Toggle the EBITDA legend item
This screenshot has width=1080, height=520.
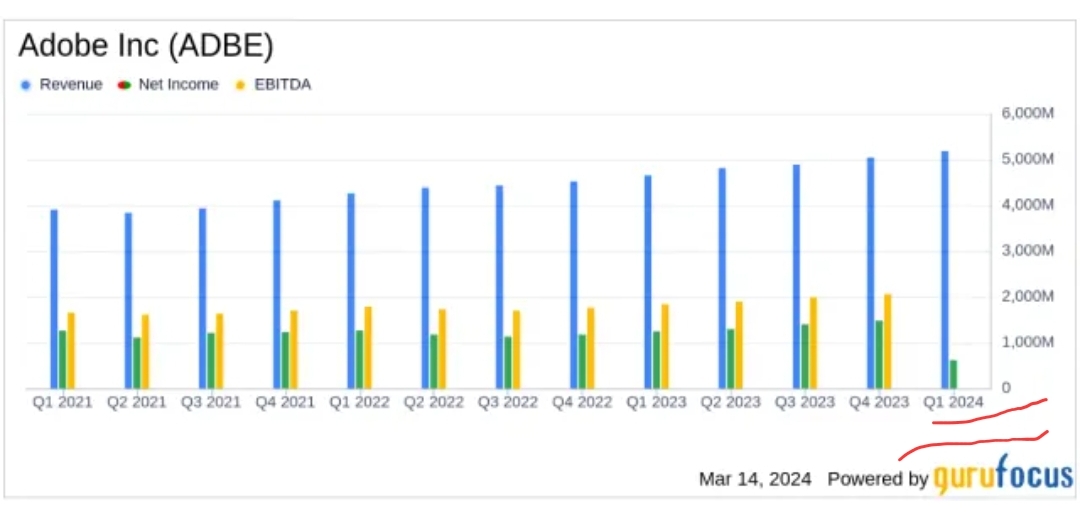point(273,85)
